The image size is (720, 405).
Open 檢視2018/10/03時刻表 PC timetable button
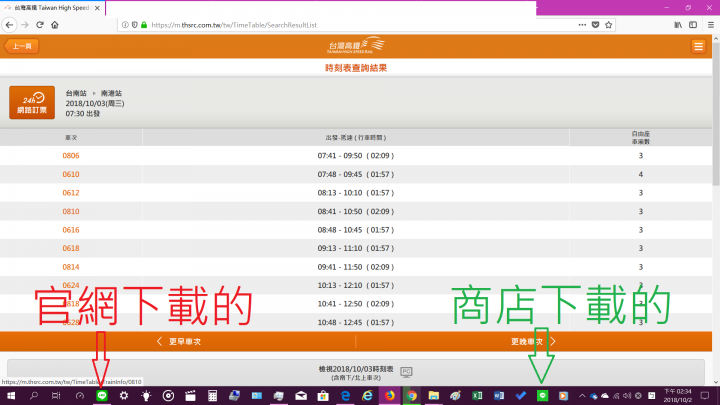click(x=356, y=372)
